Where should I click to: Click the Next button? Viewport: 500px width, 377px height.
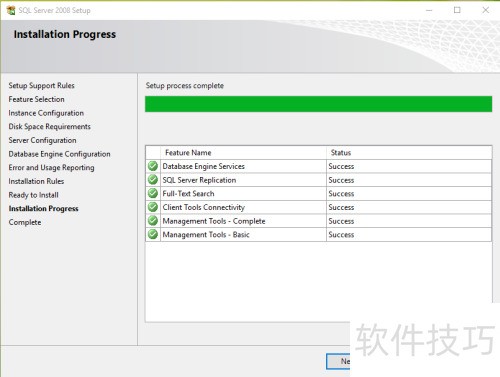[x=338, y=361]
